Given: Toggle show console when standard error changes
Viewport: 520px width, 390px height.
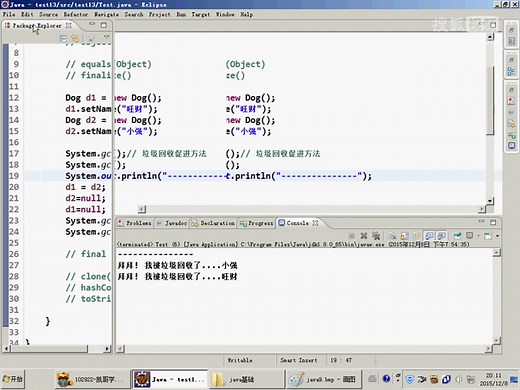Looking at the screenshot, I should (x=441, y=236).
